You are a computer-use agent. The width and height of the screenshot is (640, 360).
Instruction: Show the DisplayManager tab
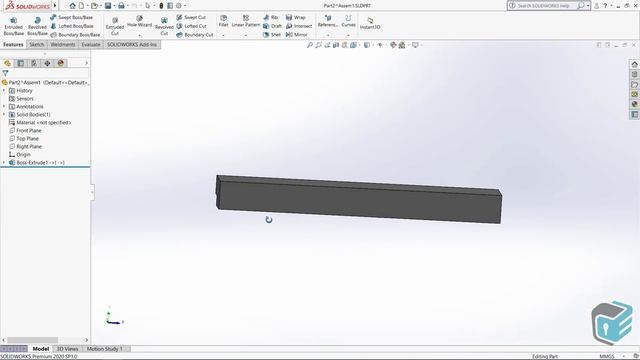point(61,63)
